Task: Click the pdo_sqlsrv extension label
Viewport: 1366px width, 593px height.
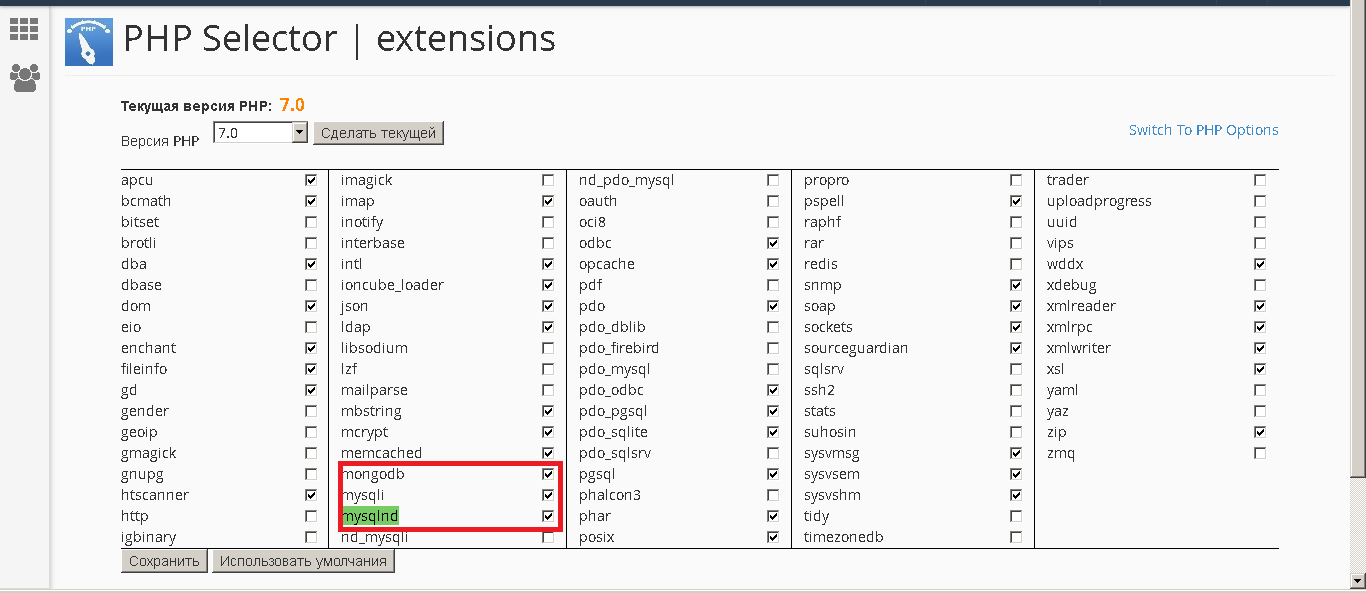Action: coord(615,453)
